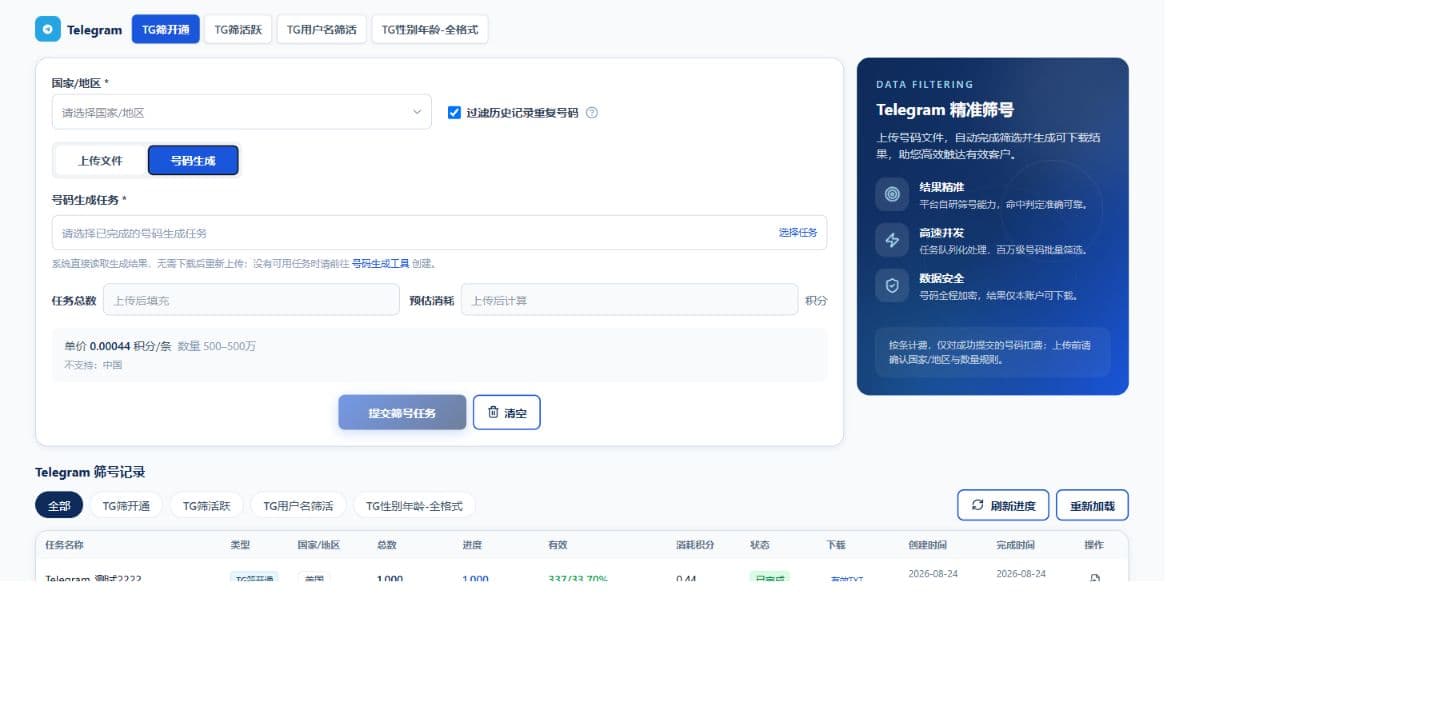The height and width of the screenshot is (726, 1455).
Task: Click the 进度 column header
Action: 472,545
